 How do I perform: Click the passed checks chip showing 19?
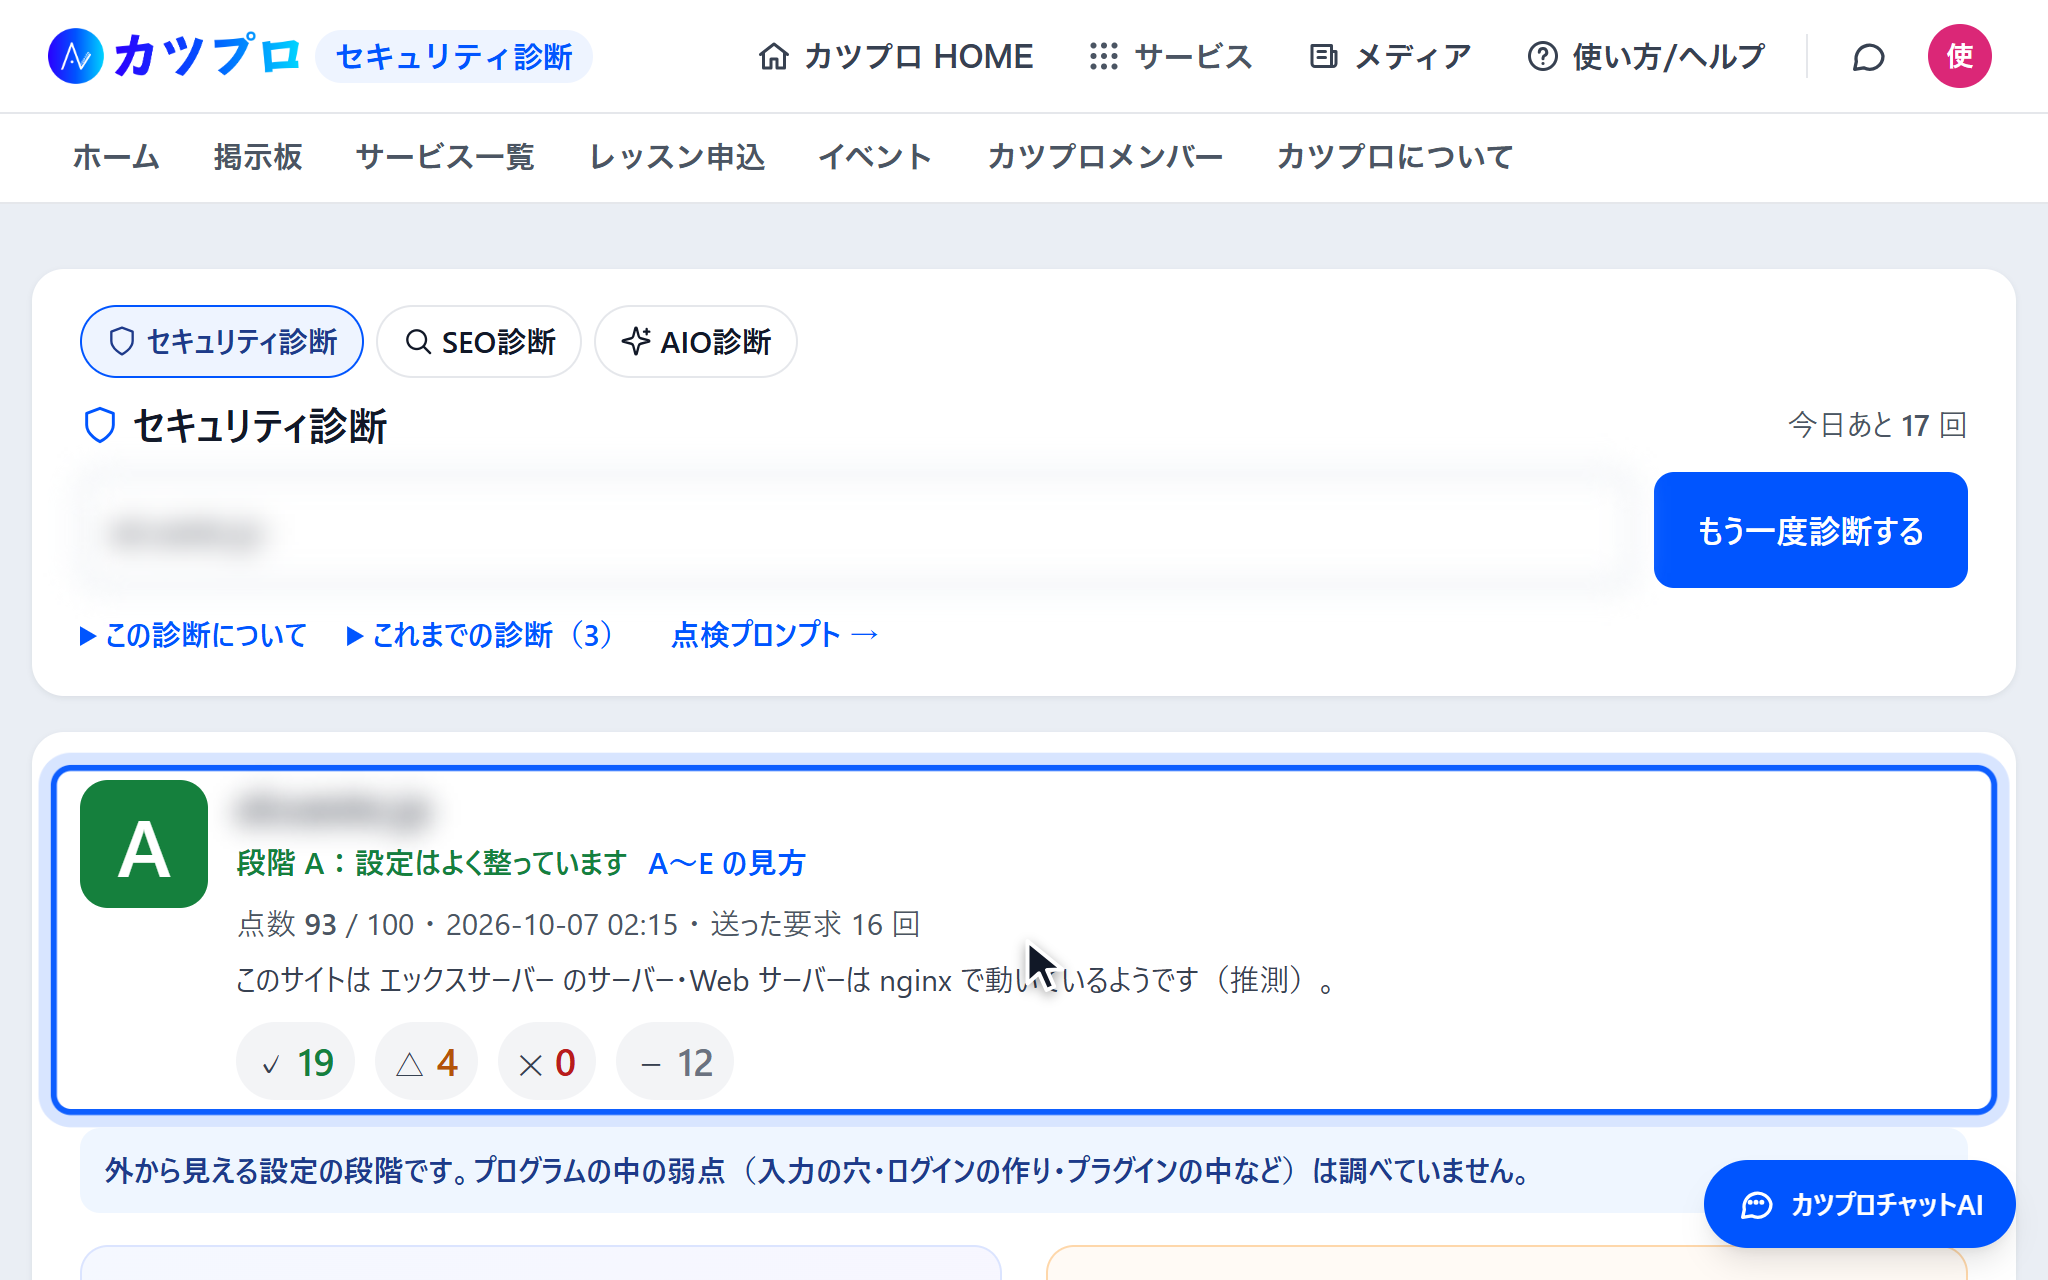point(296,1062)
